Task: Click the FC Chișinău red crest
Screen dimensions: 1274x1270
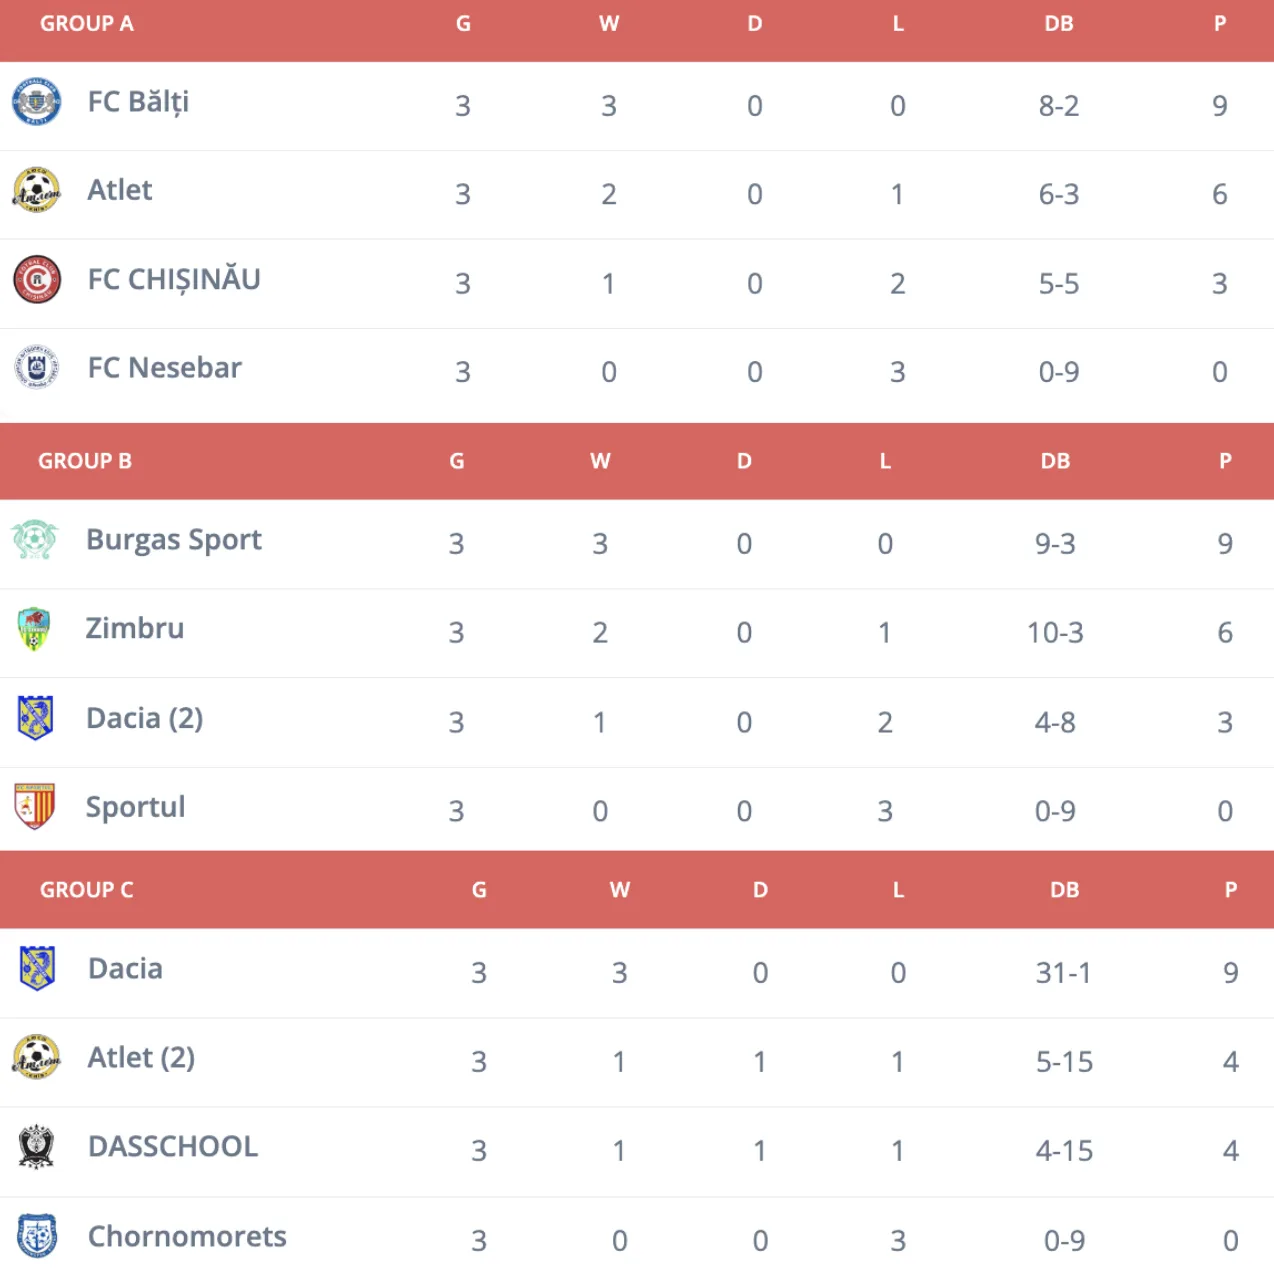Action: (x=36, y=280)
